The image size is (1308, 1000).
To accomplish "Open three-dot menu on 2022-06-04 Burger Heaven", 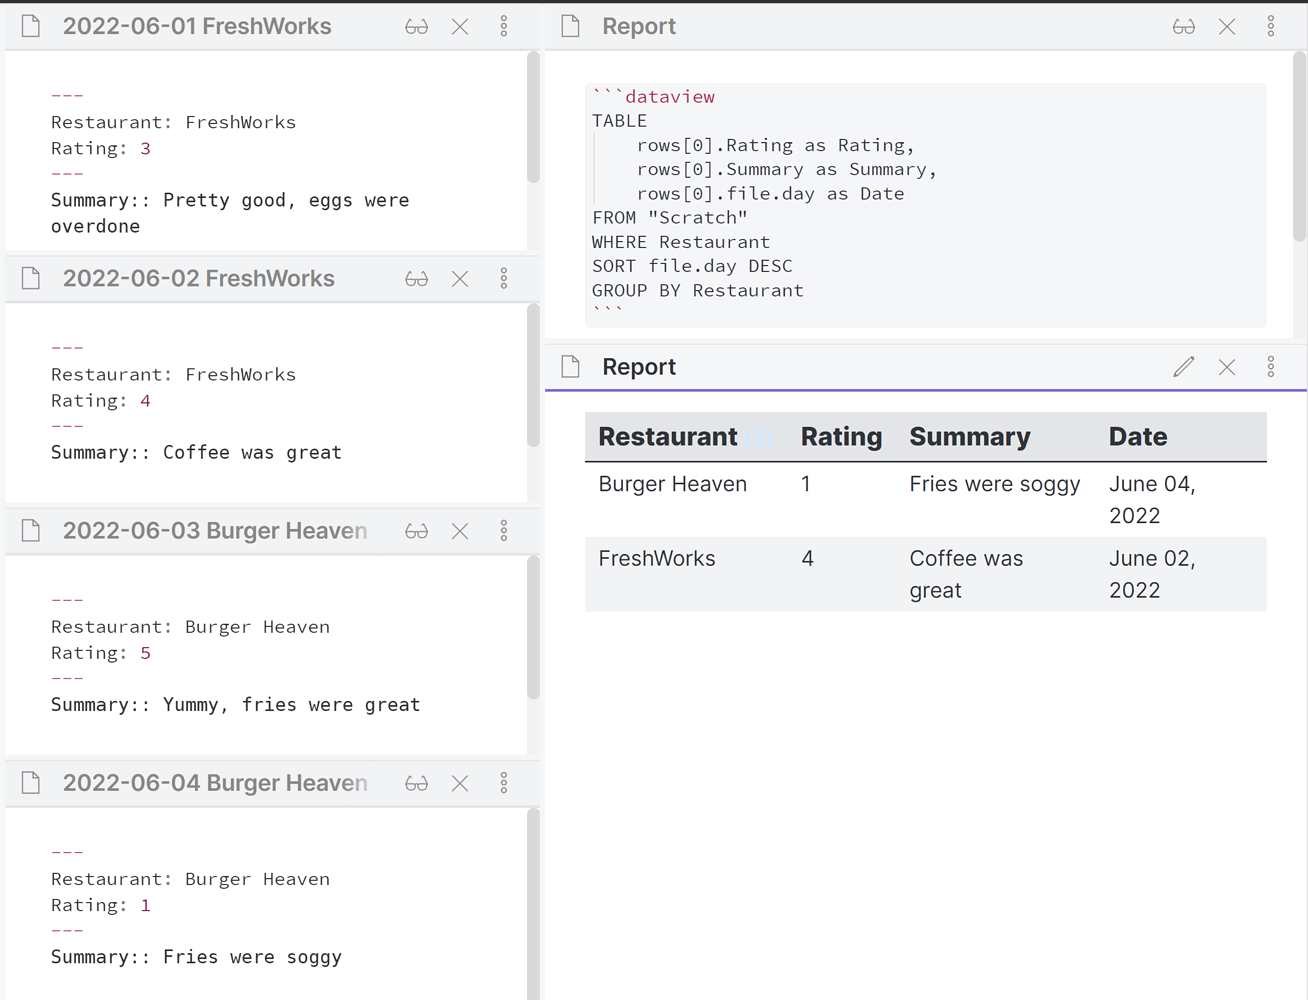I will [x=504, y=783].
